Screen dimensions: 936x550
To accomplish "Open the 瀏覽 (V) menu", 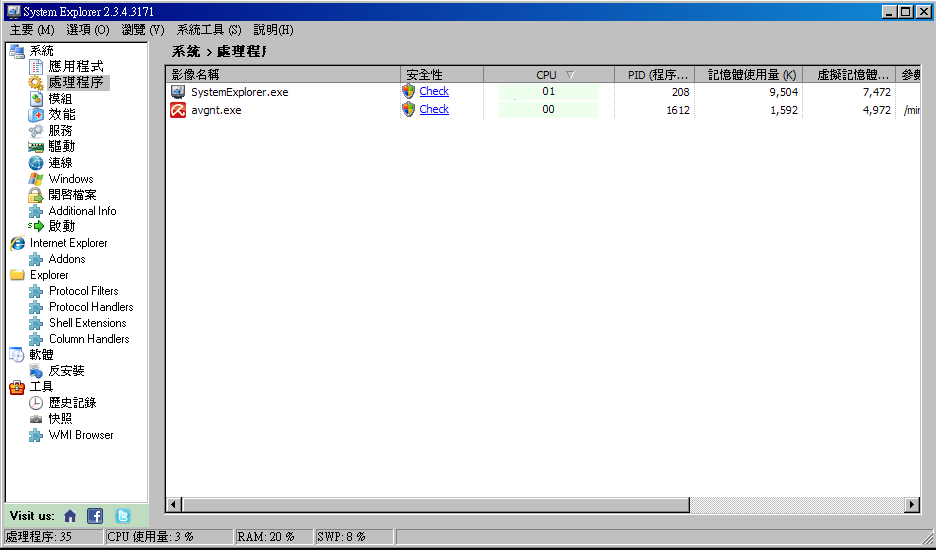I will click(x=143, y=30).
